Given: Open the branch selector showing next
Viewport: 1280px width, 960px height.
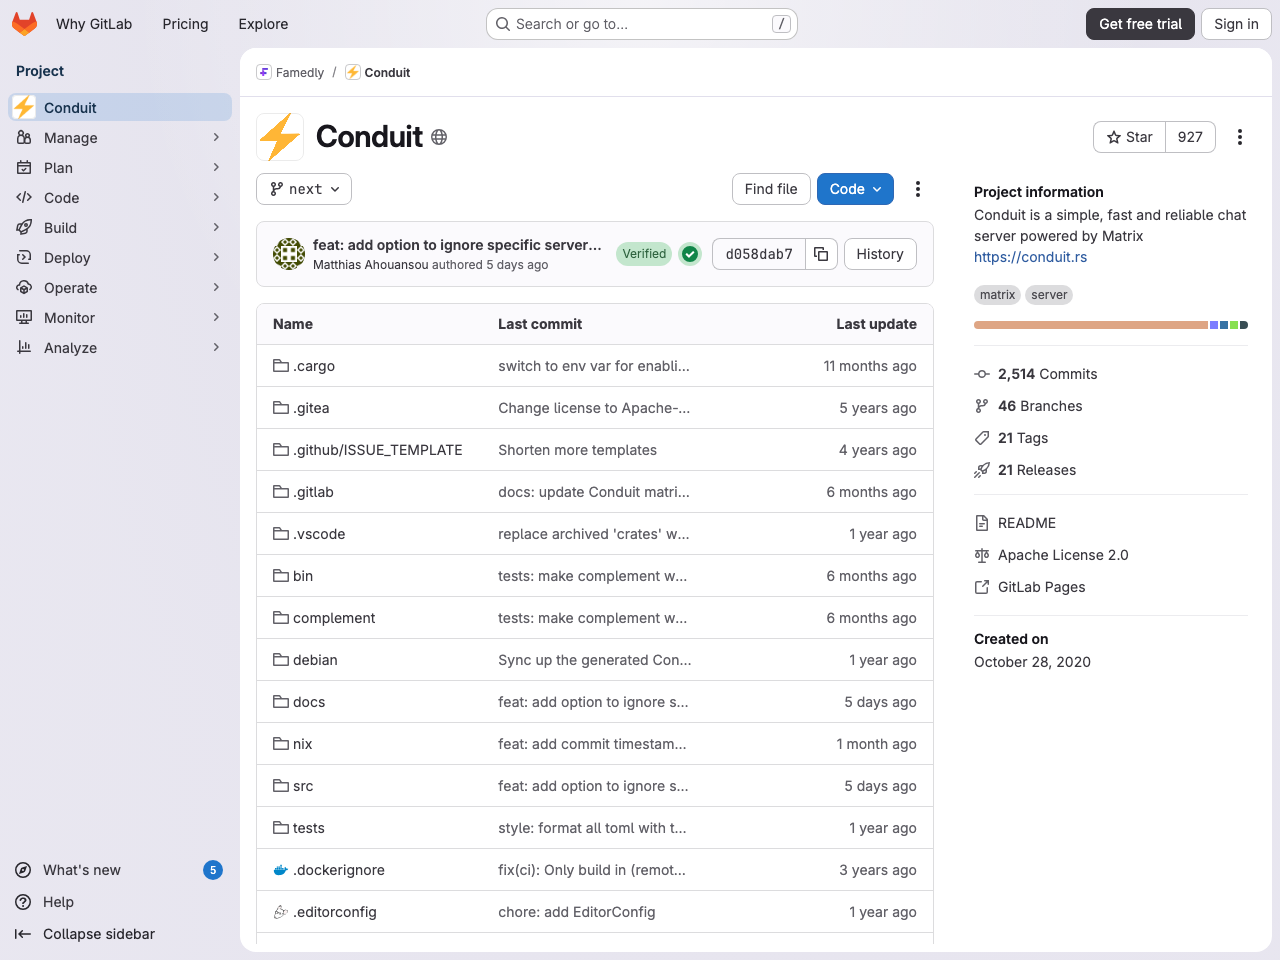Looking at the screenshot, I should click(x=303, y=188).
